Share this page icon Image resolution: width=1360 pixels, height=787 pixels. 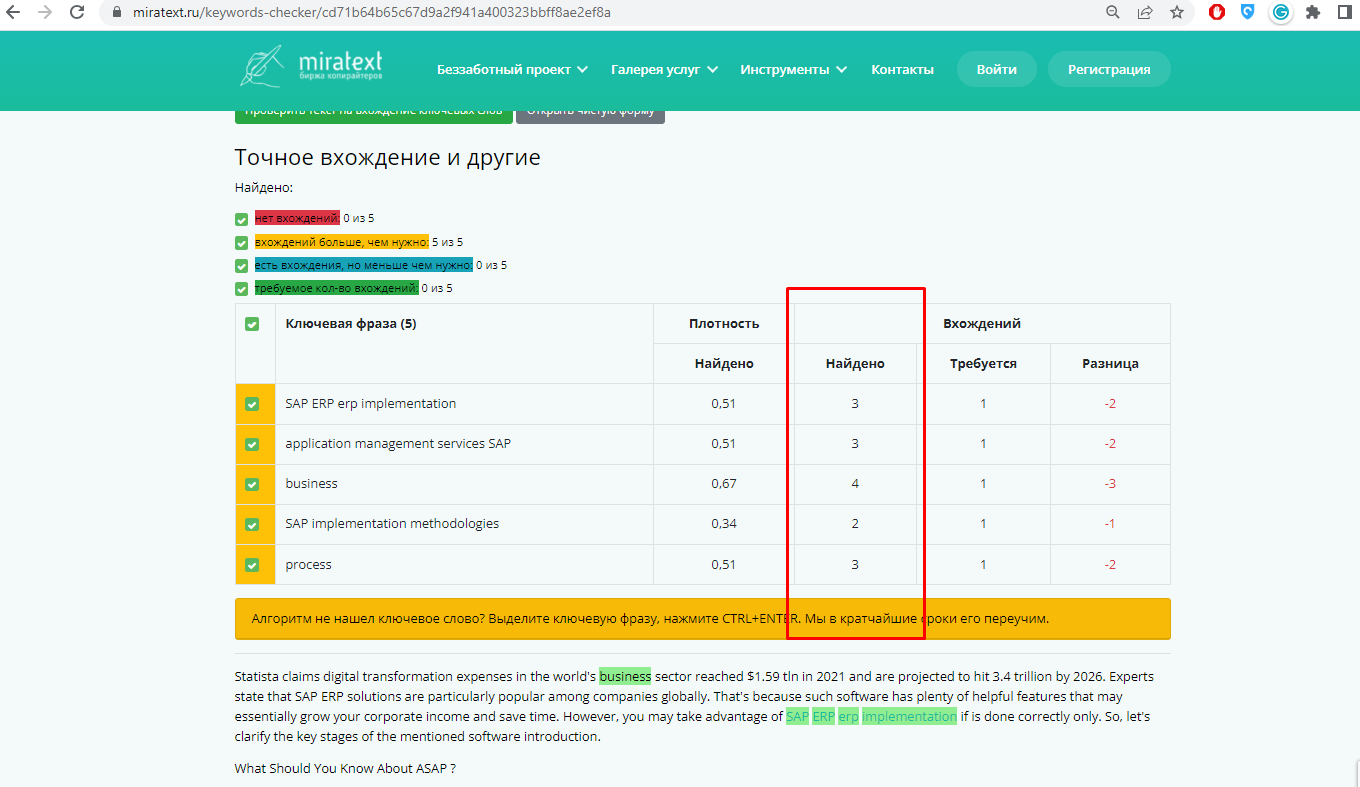click(x=1145, y=13)
